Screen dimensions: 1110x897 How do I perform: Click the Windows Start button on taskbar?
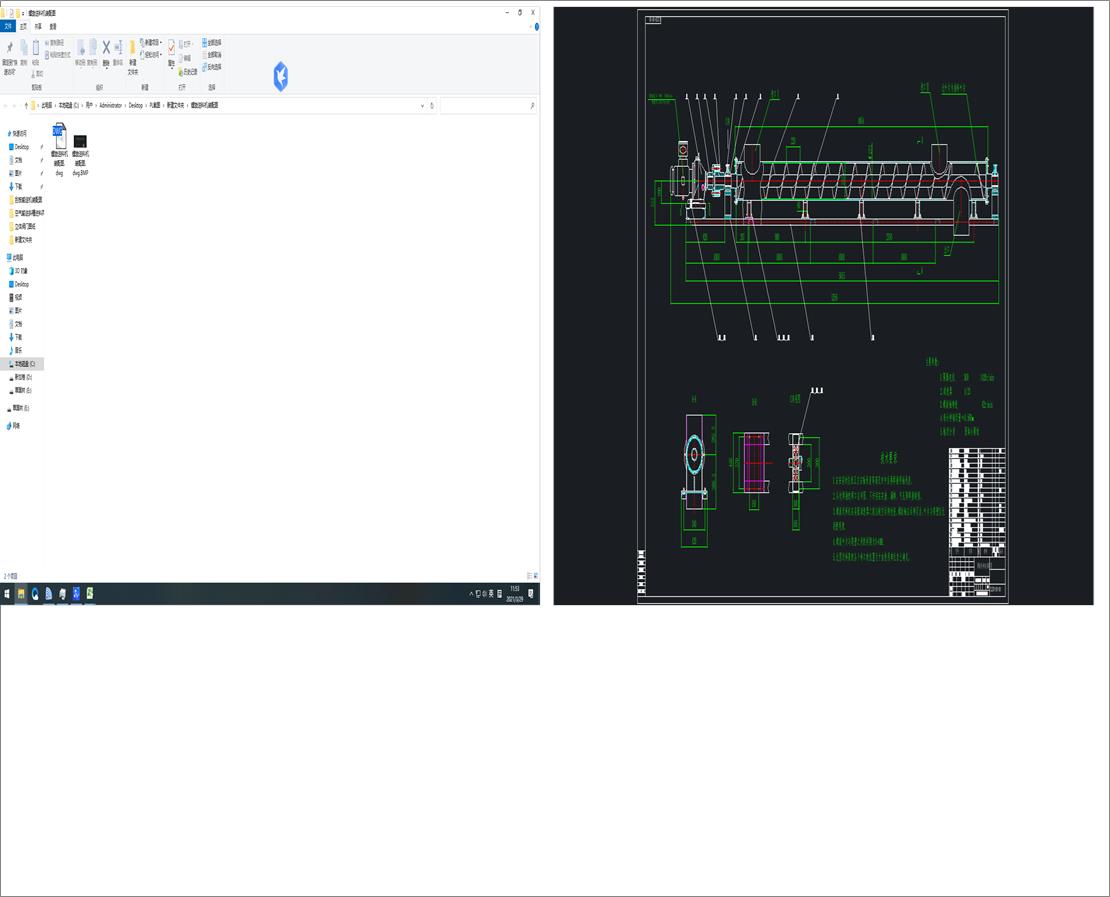[x=7, y=594]
